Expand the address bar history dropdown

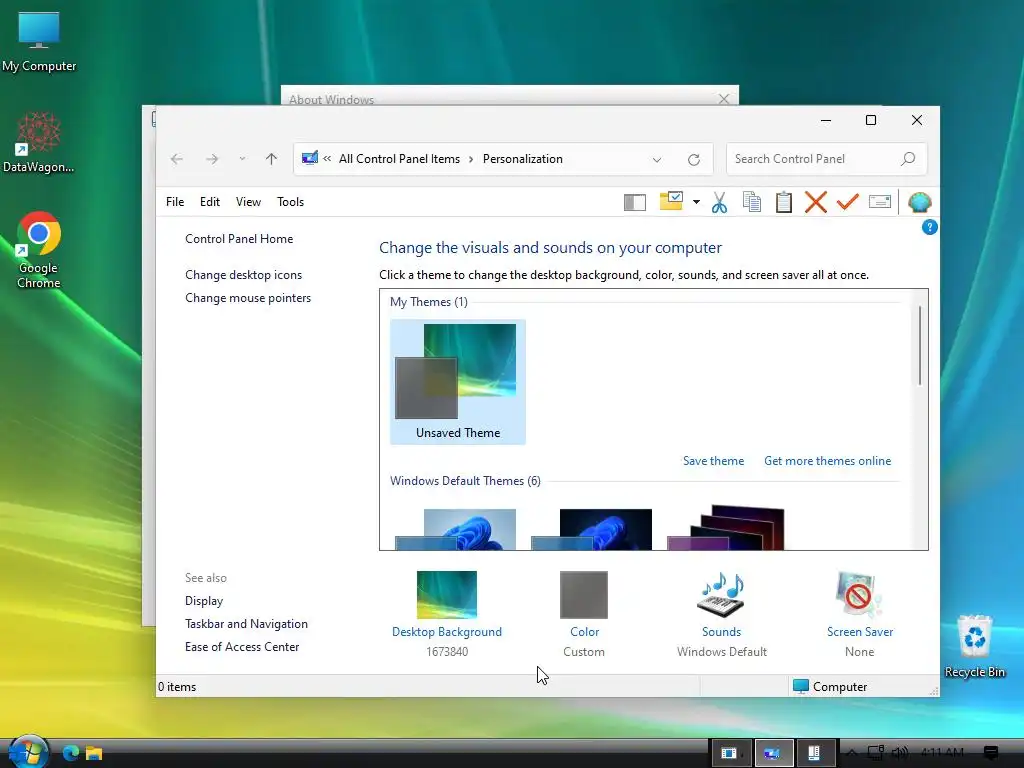coord(657,159)
